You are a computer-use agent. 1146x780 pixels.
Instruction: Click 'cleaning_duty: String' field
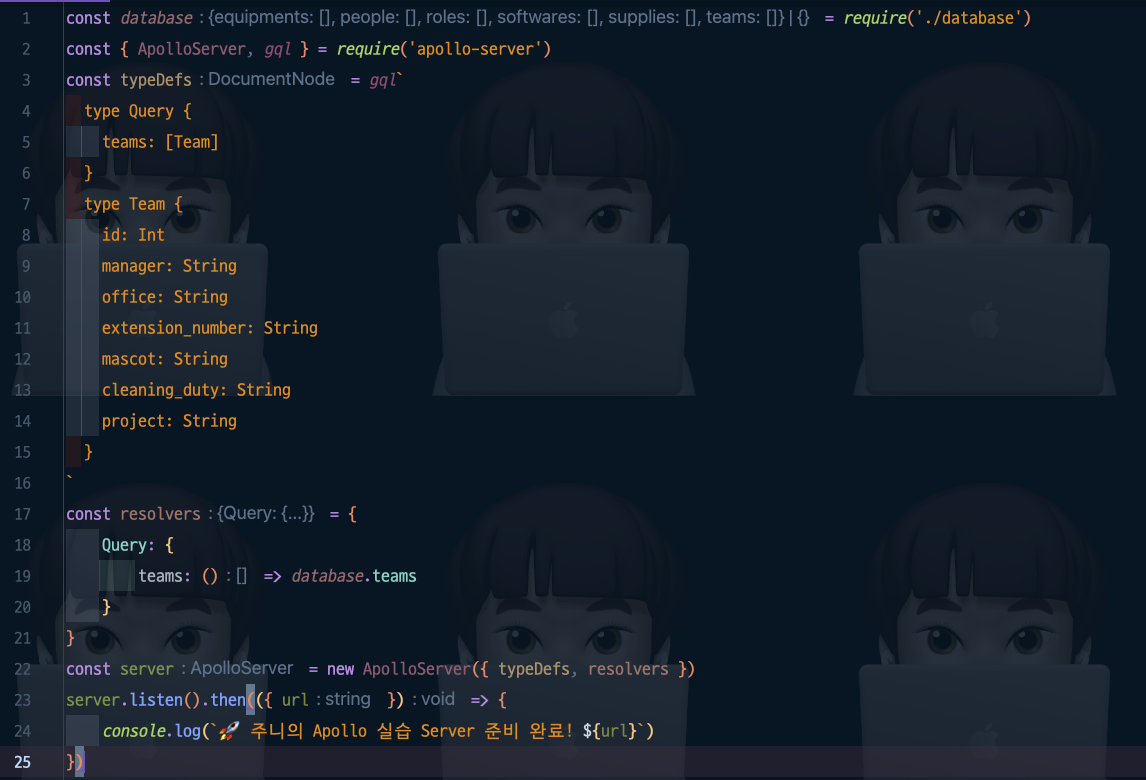[x=196, y=390]
